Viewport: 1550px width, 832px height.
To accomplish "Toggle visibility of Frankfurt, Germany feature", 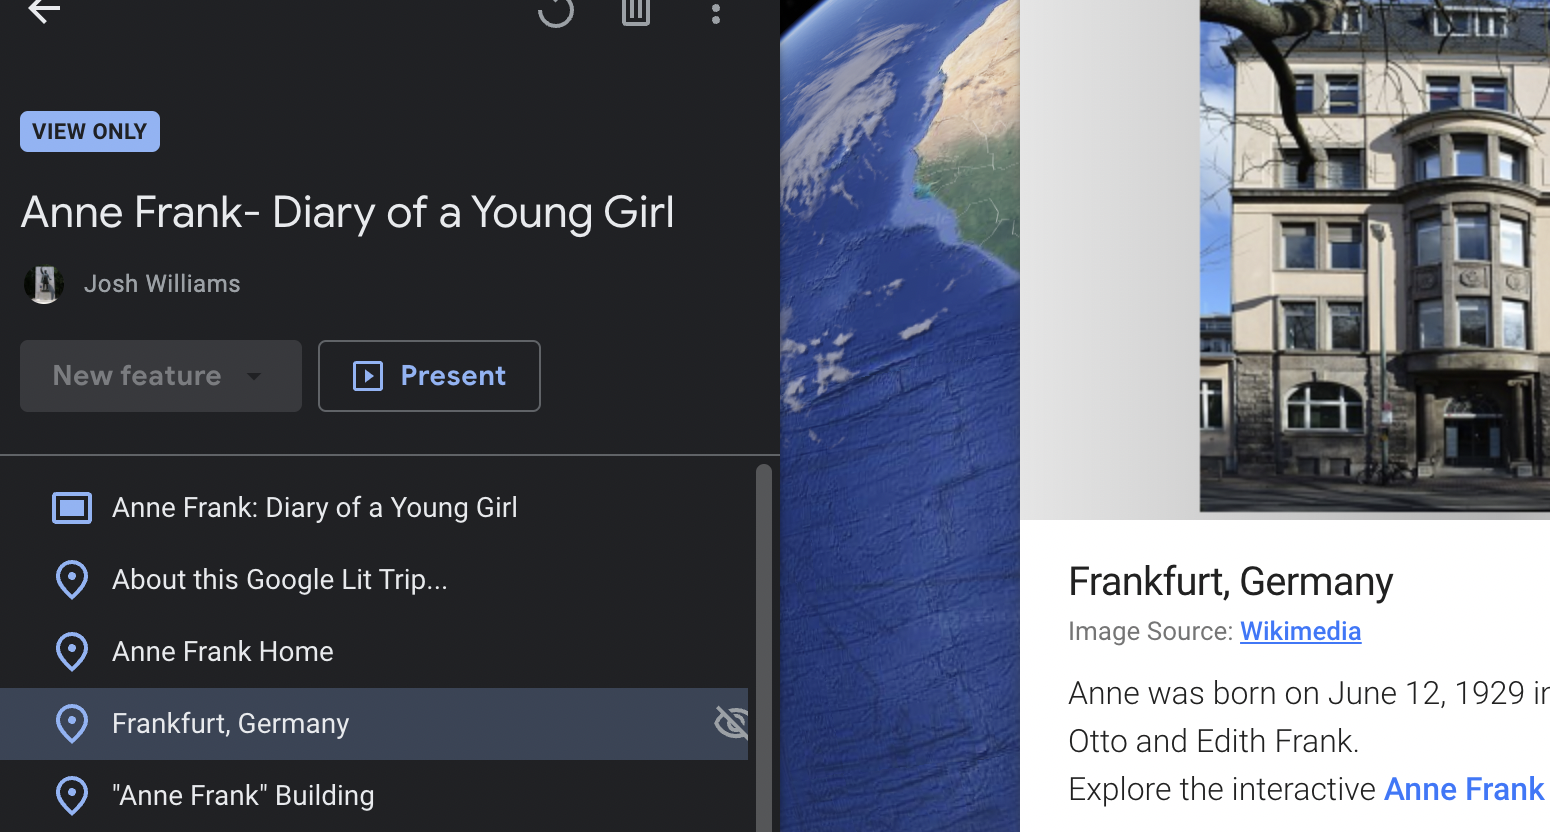I will (731, 722).
